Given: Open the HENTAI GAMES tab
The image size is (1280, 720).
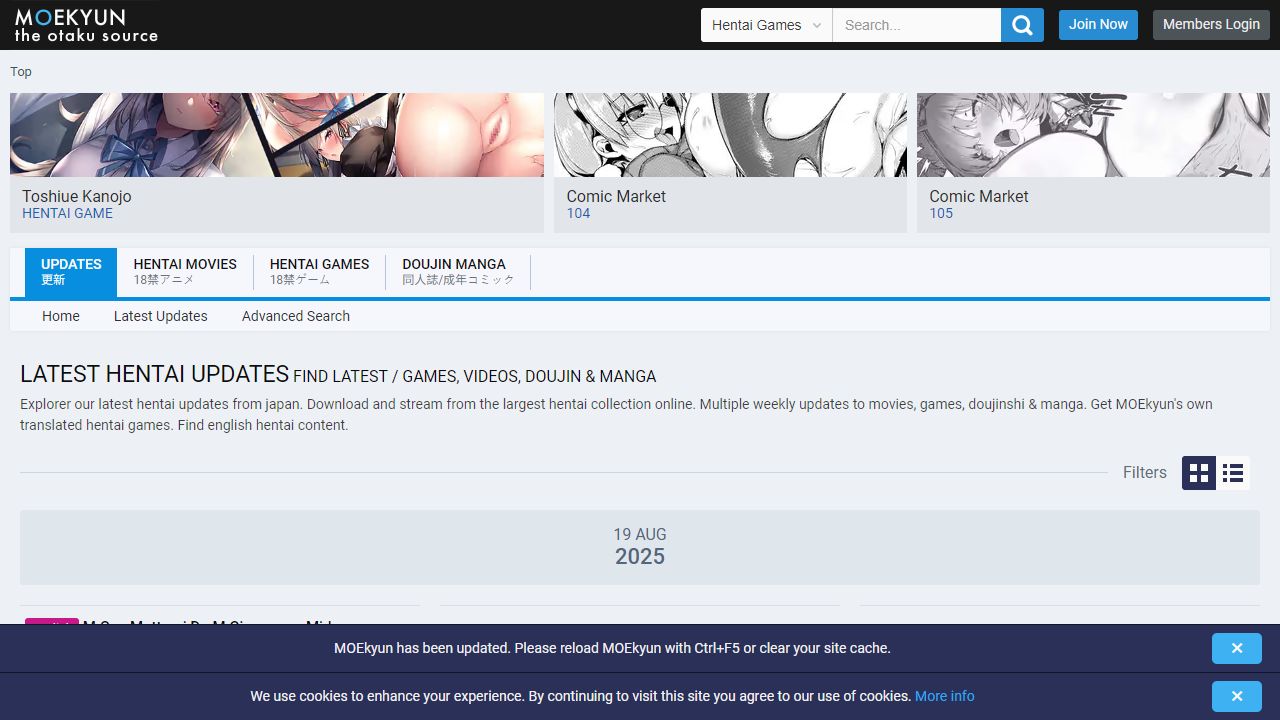Looking at the screenshot, I should pyautogui.click(x=319, y=272).
